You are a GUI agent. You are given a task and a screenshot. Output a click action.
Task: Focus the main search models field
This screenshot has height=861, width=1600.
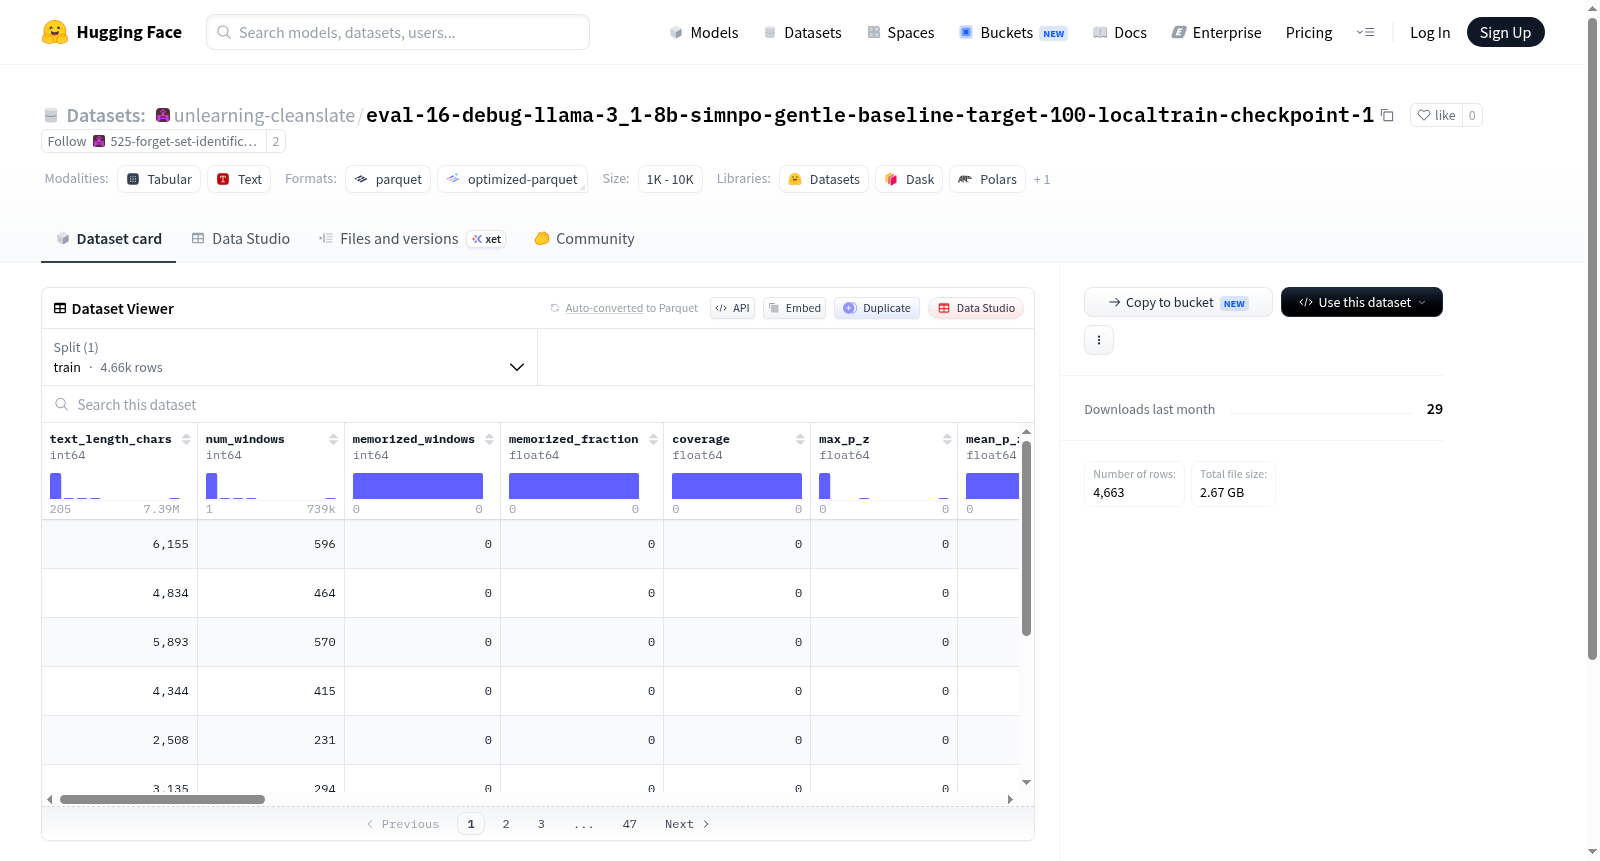(x=398, y=32)
